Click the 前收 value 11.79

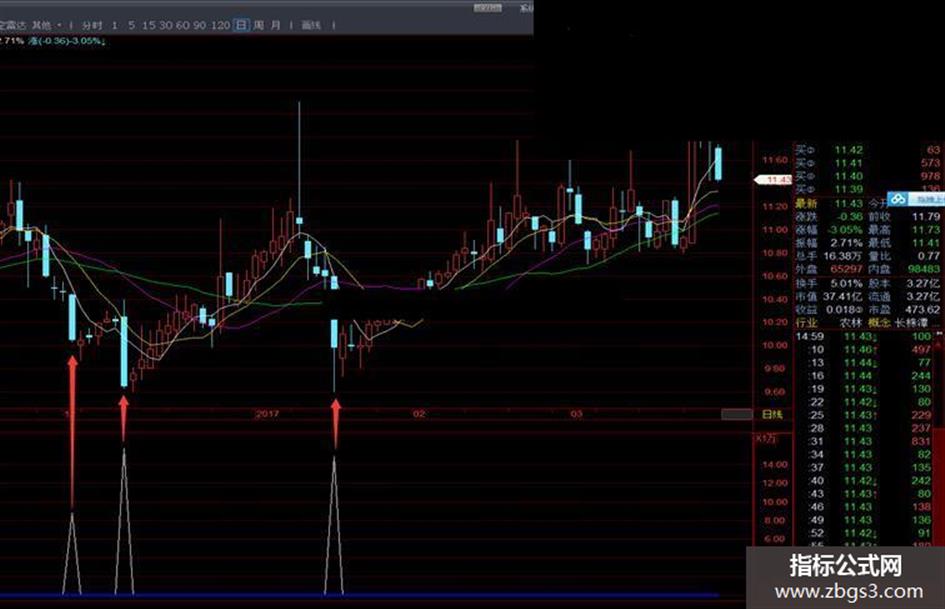[926, 216]
